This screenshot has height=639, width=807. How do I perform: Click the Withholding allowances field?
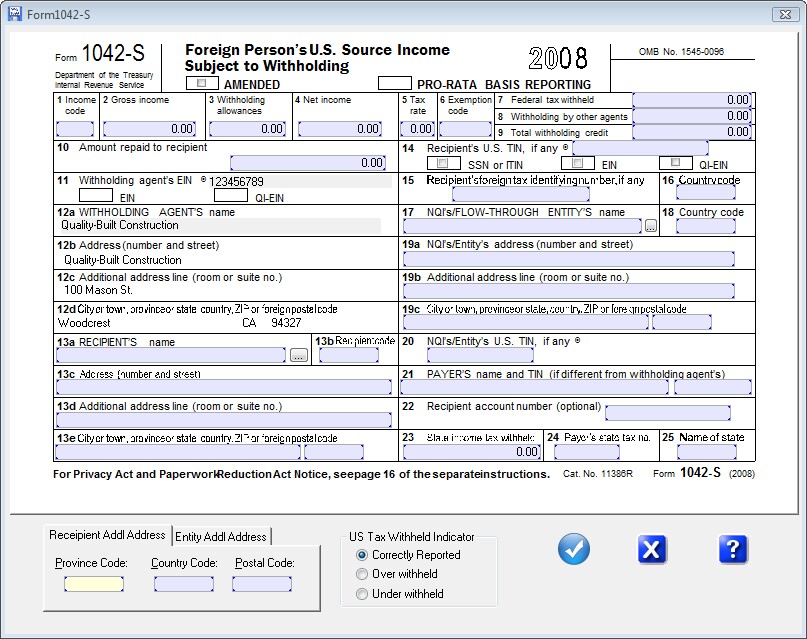point(248,129)
